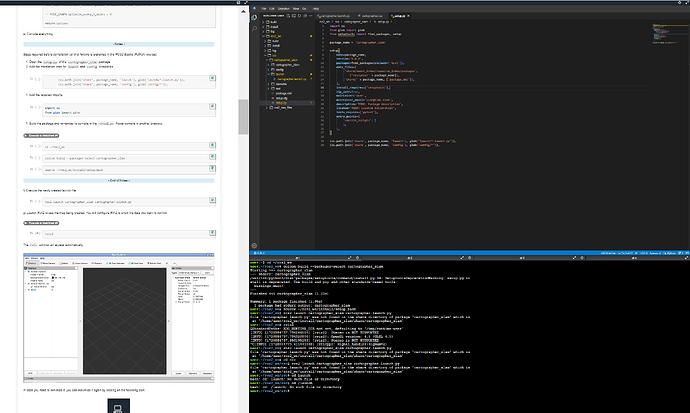This screenshot has height=413, width=690.
Task: Select terminal tab #2
Action: [409, 258]
